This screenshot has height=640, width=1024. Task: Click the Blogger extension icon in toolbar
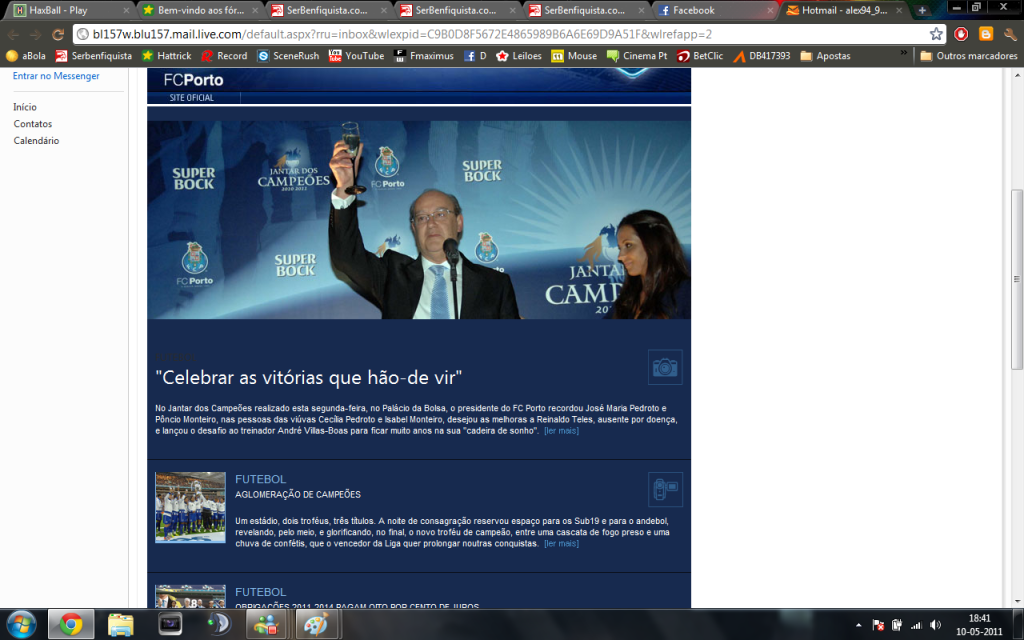tap(986, 33)
